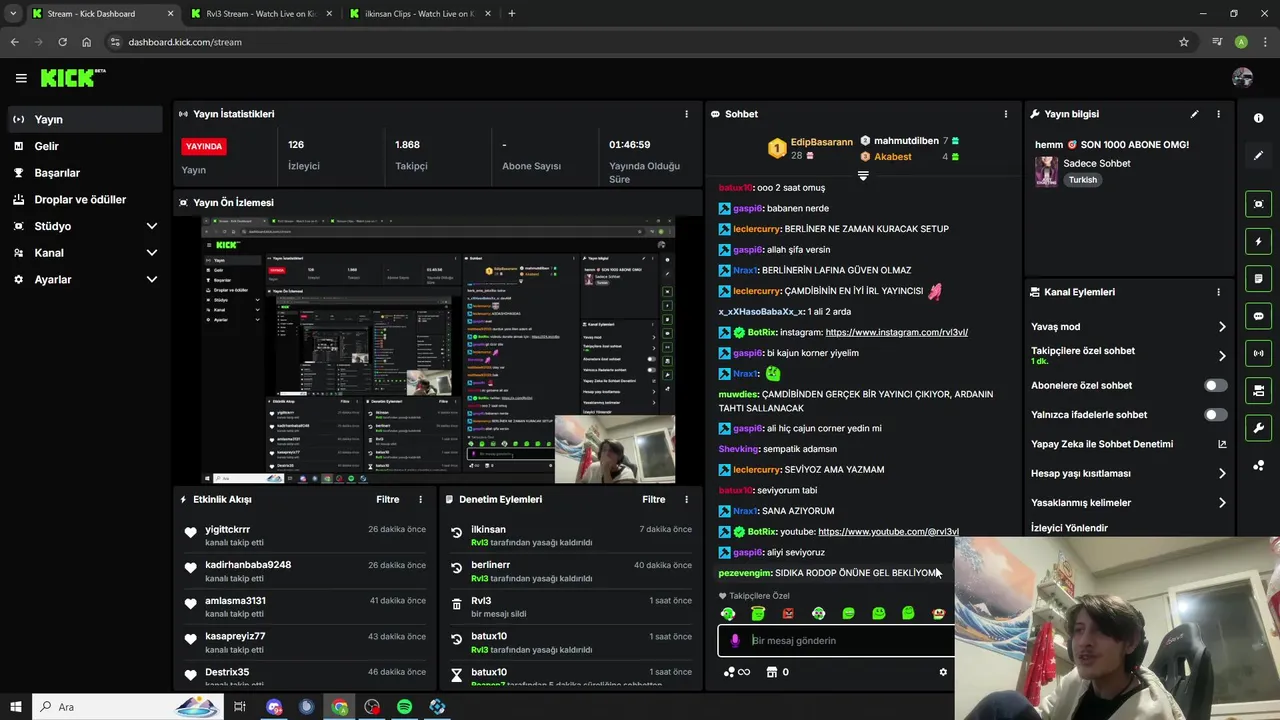Click the stream preview thumbnail
Screen dimensions: 1280x720
click(438, 350)
